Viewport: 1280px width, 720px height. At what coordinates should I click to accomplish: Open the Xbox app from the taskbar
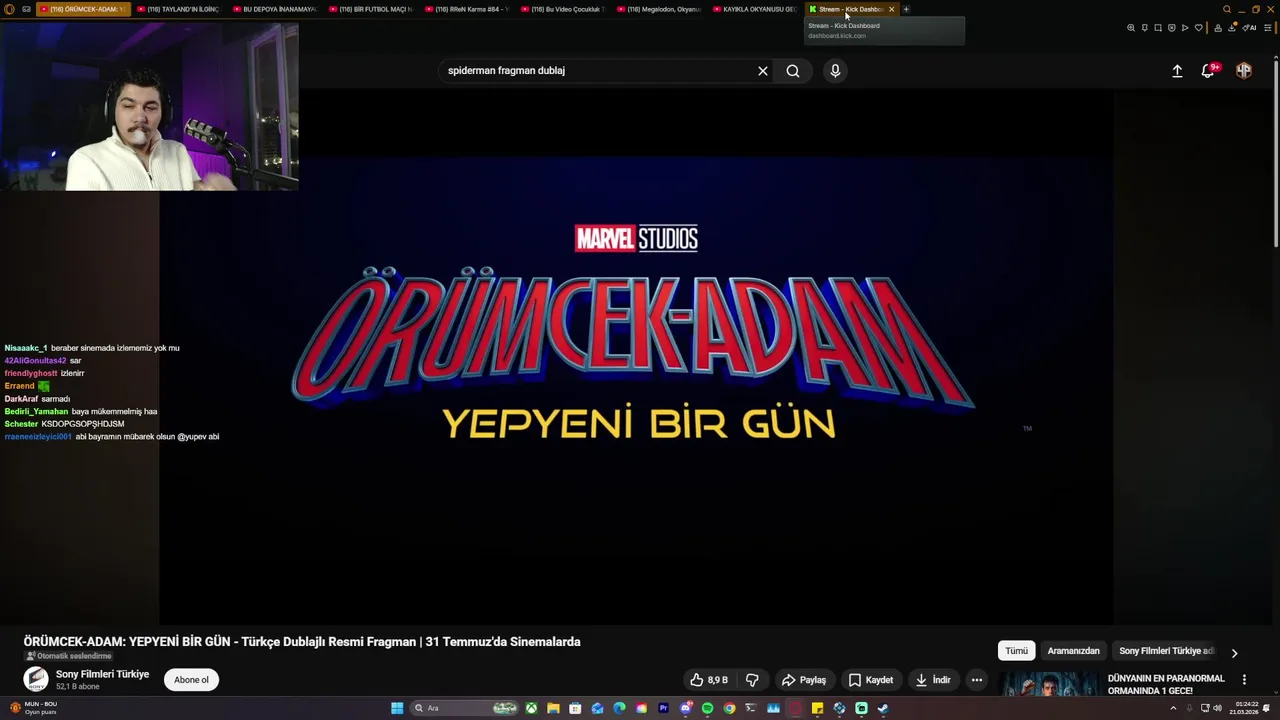[531, 708]
